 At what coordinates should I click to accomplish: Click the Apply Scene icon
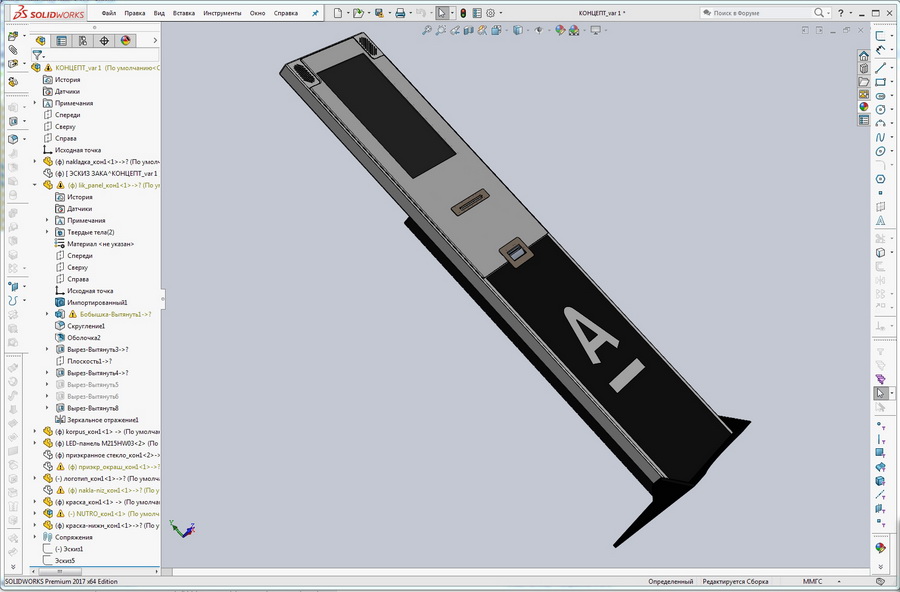[572, 31]
